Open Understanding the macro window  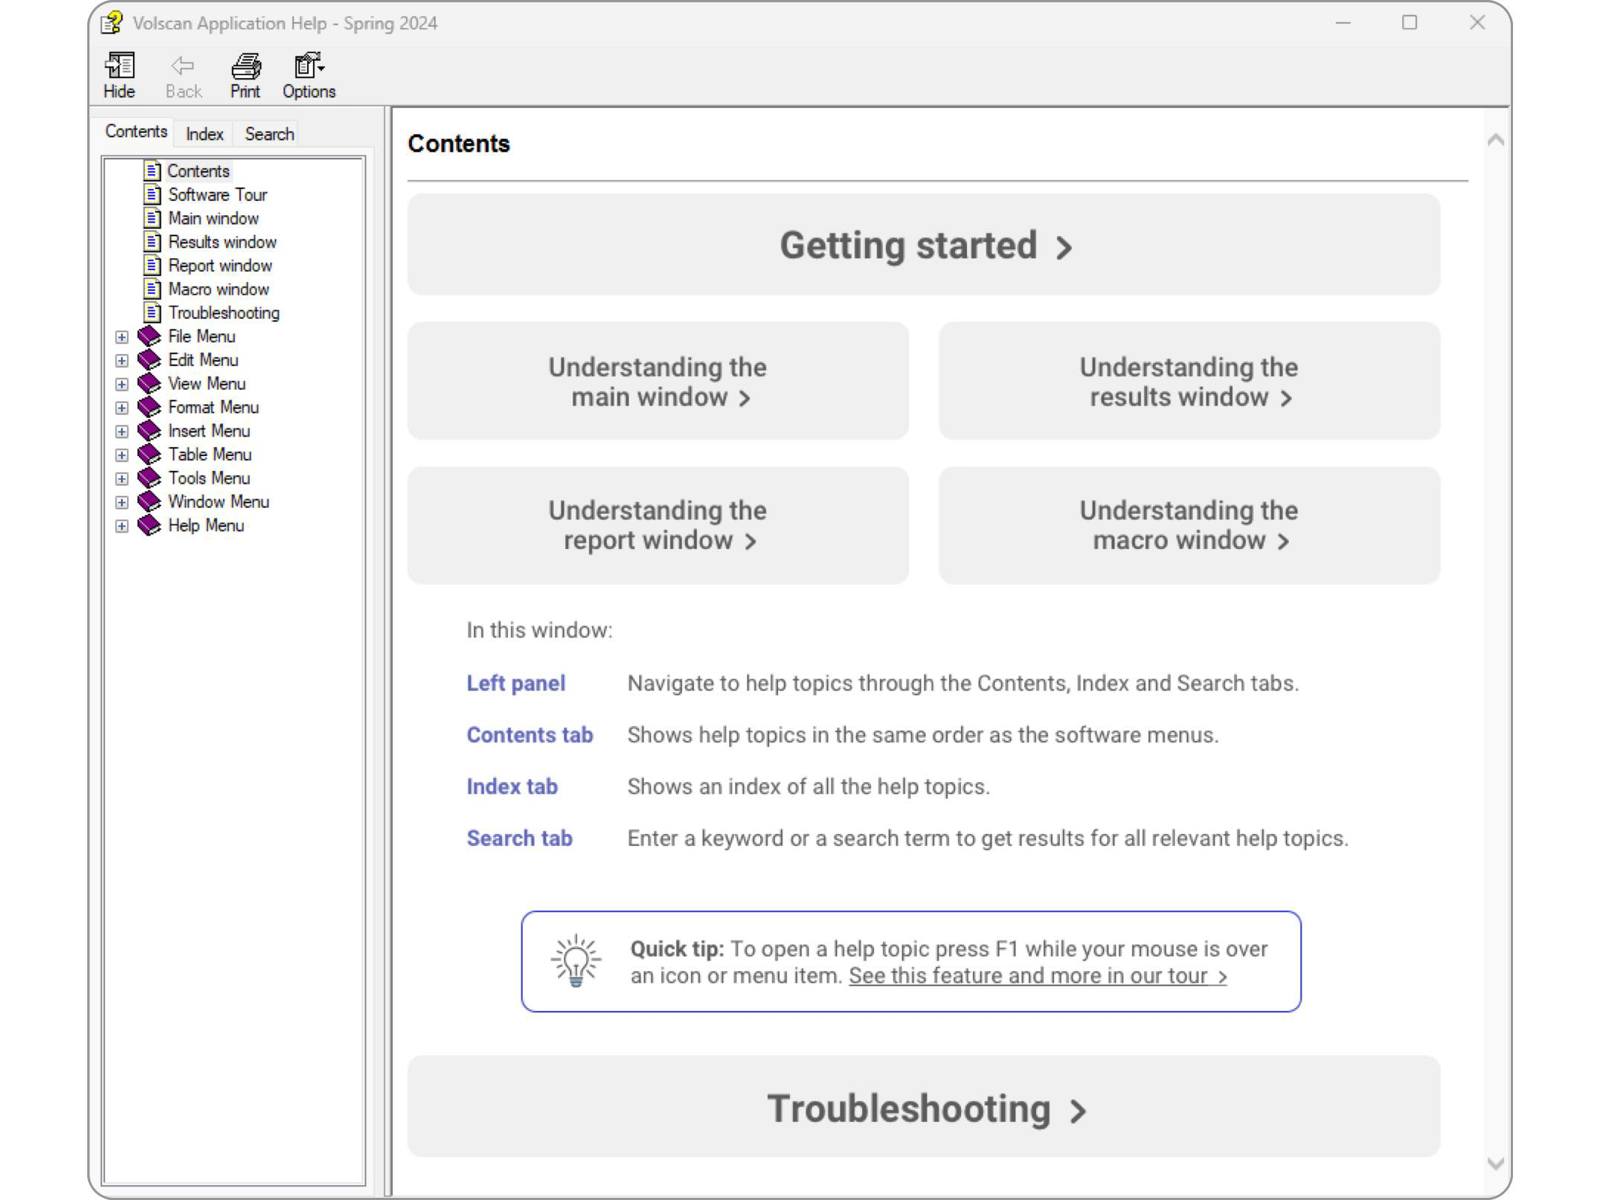click(x=1189, y=525)
